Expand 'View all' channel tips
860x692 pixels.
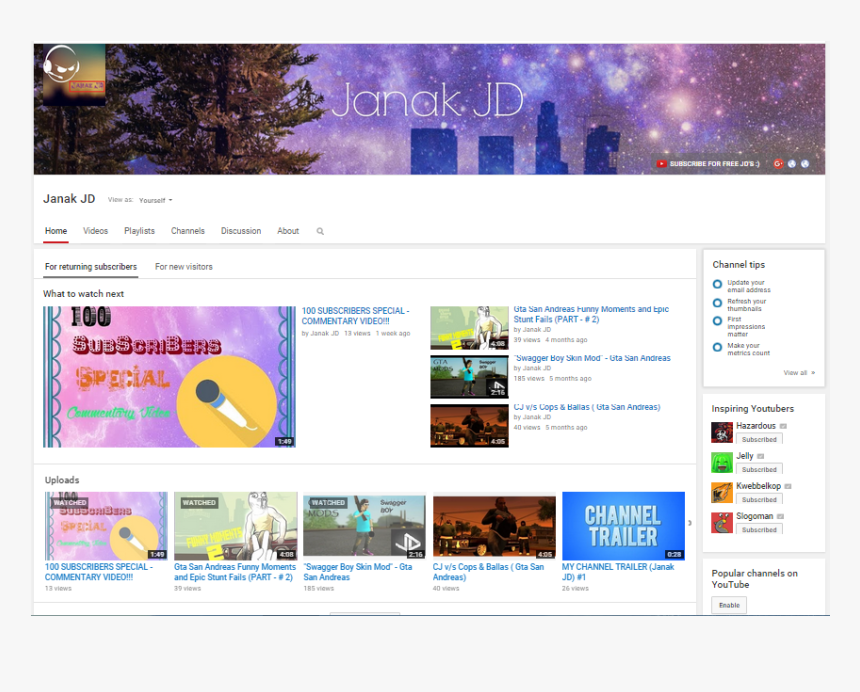tap(798, 373)
